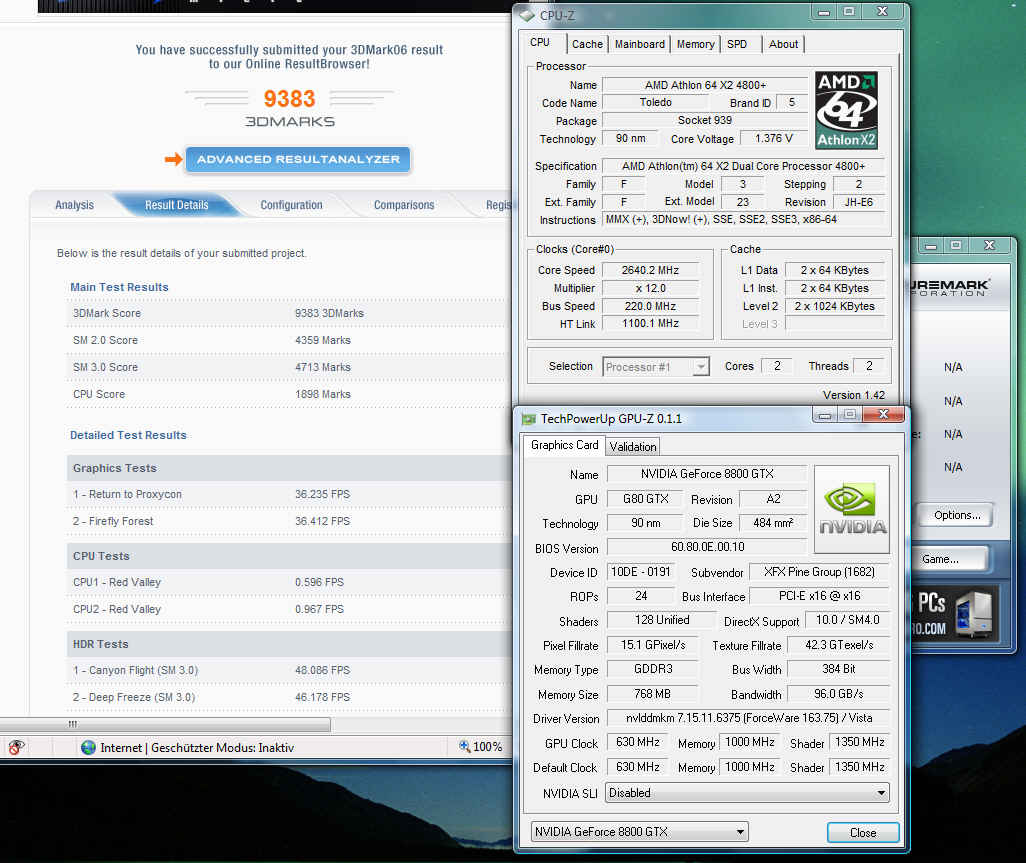Open the Cache tab in CPU-Z
The width and height of the screenshot is (1026, 863).
[587, 44]
